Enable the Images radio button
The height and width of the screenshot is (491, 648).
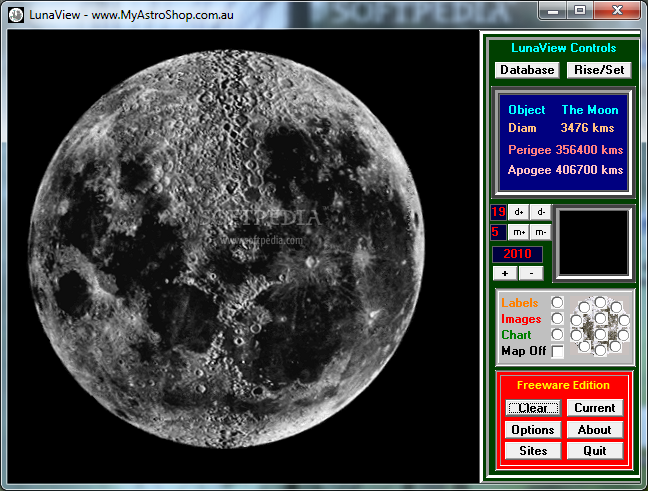tap(557, 318)
